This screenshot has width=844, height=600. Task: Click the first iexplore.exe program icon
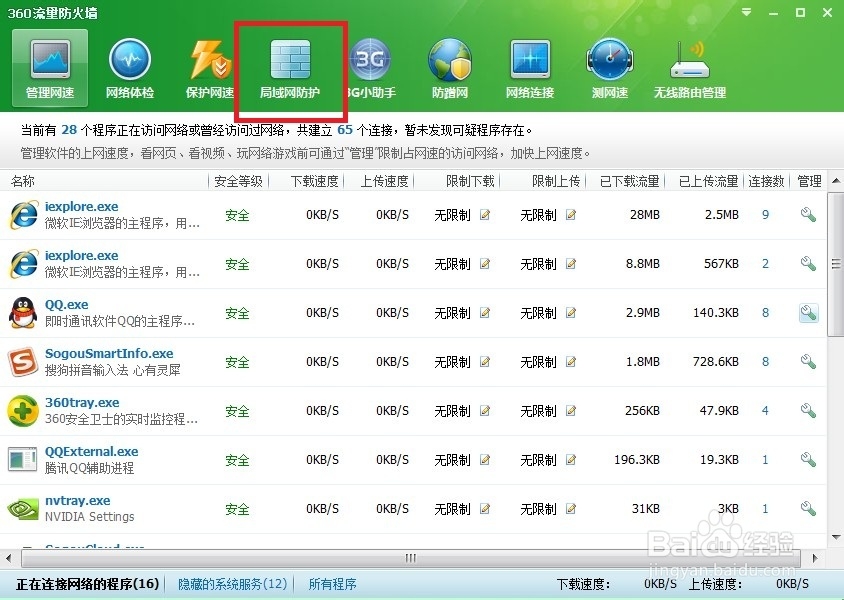click(x=23, y=215)
